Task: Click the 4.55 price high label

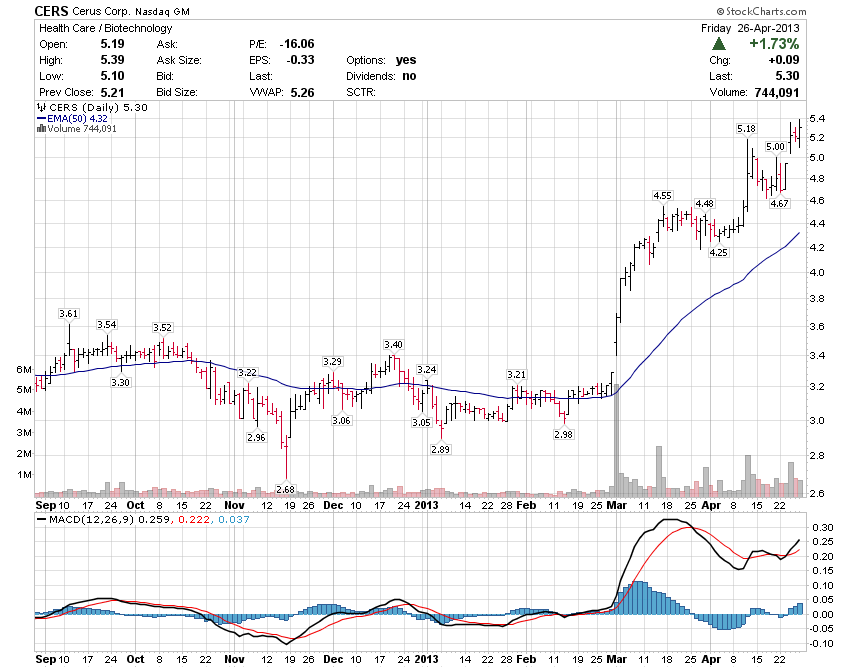Action: 662,195
